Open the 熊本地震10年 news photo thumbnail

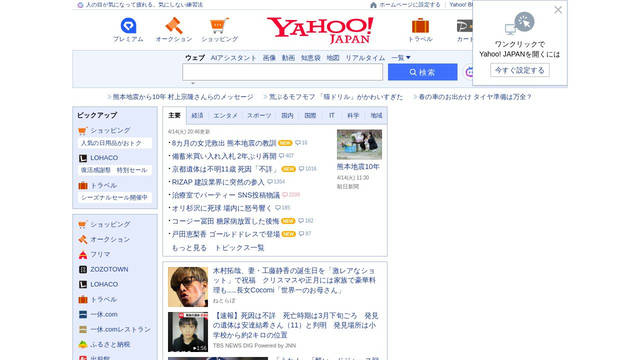(x=359, y=144)
